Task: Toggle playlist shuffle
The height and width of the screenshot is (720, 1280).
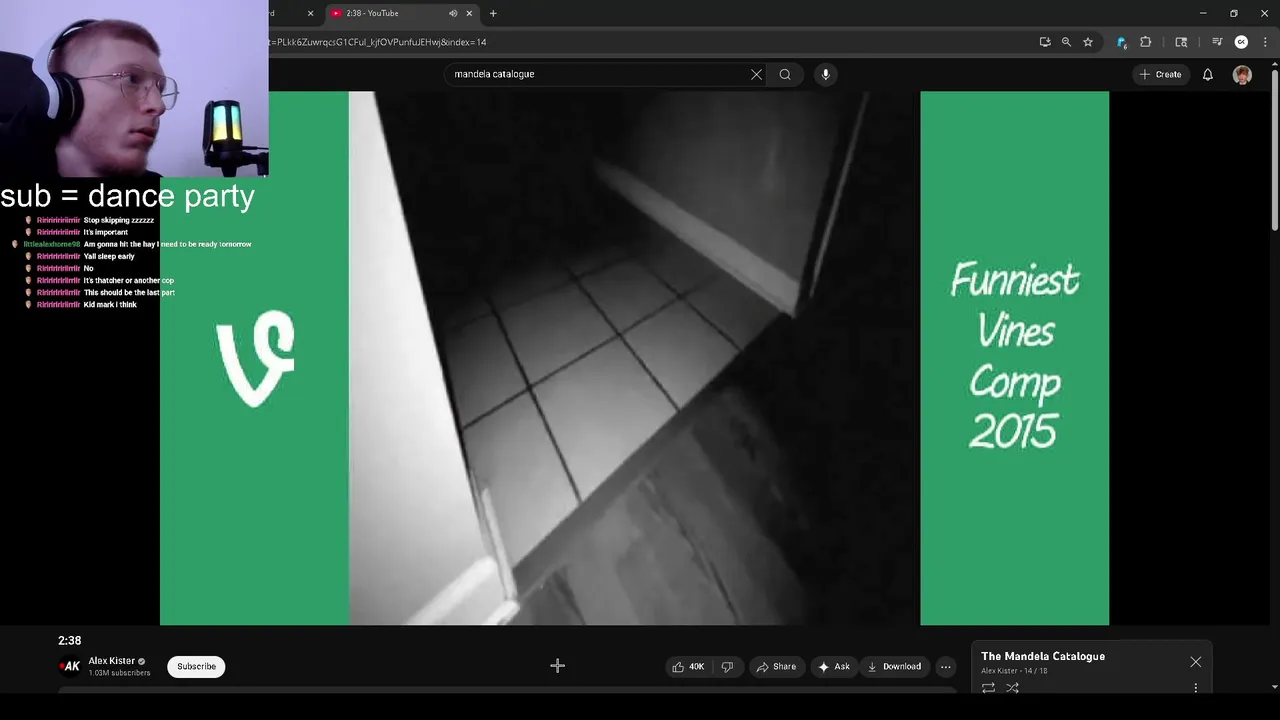Action: click(x=1012, y=688)
